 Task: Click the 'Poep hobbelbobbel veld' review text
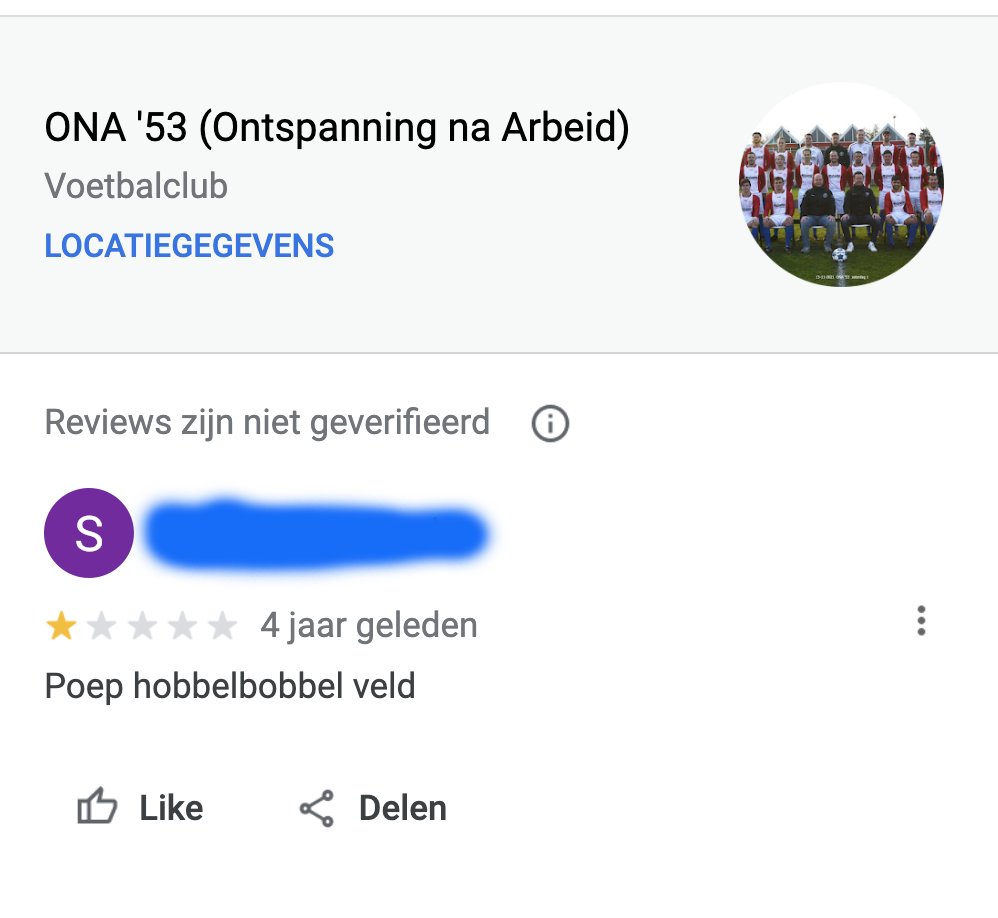pos(230,687)
